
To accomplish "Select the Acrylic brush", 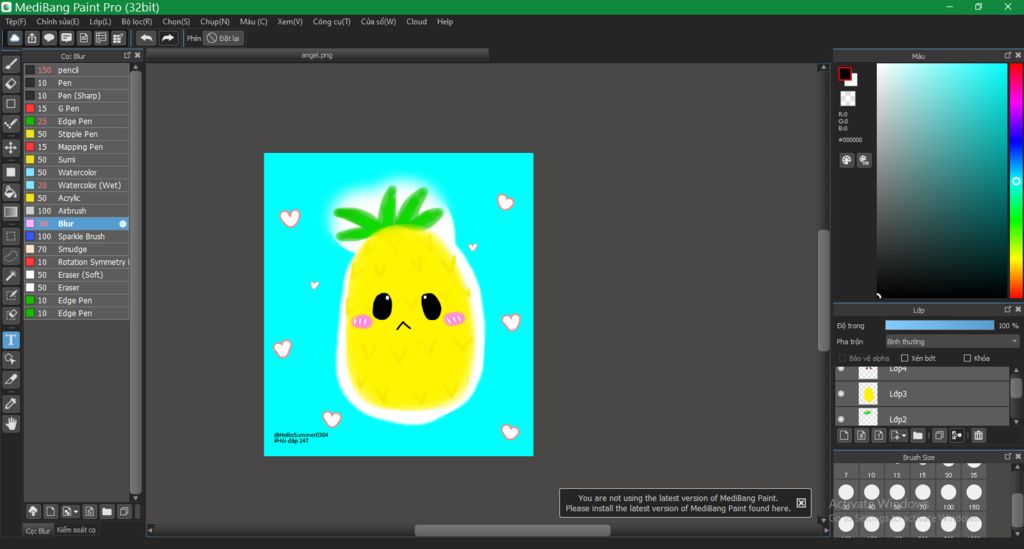I will pos(76,198).
